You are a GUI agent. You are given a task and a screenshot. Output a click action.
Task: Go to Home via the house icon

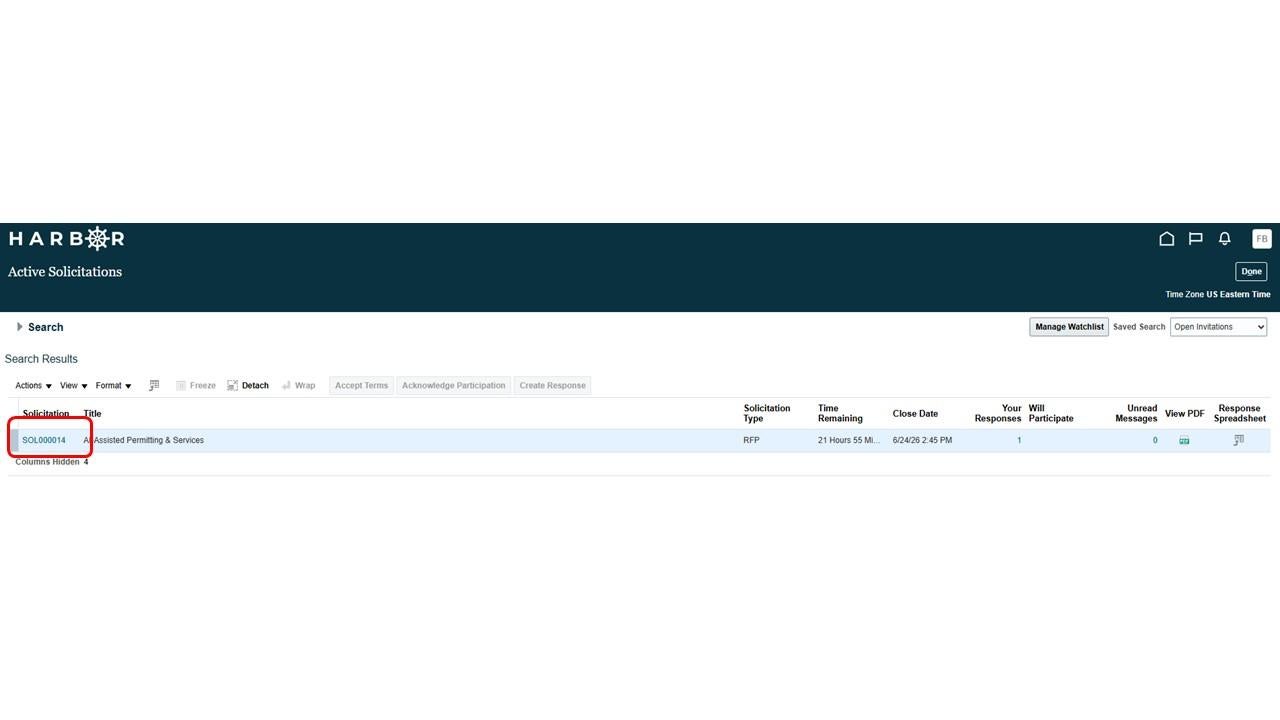tap(1166, 239)
